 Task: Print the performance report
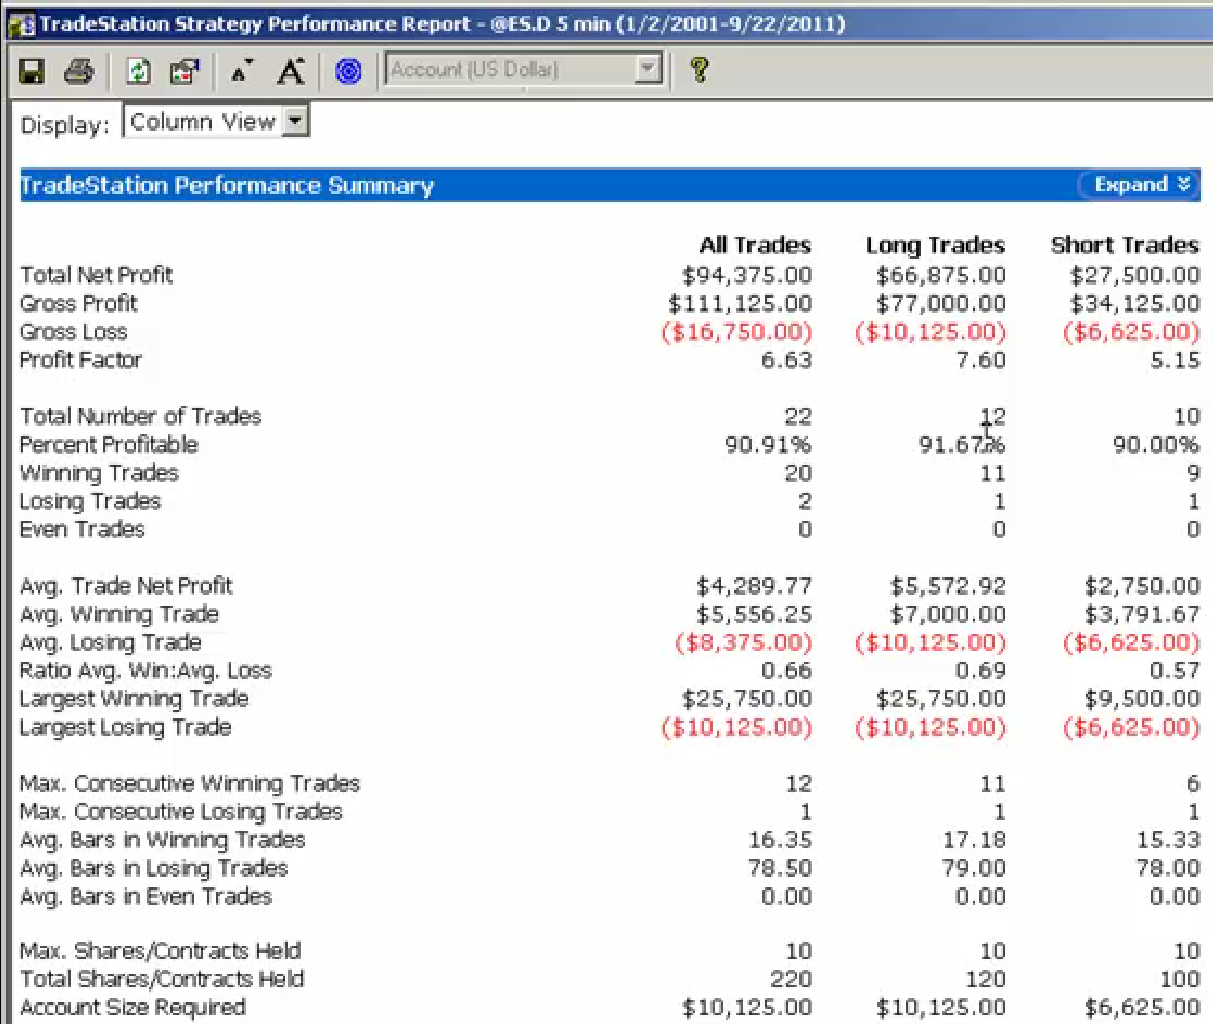pos(79,71)
